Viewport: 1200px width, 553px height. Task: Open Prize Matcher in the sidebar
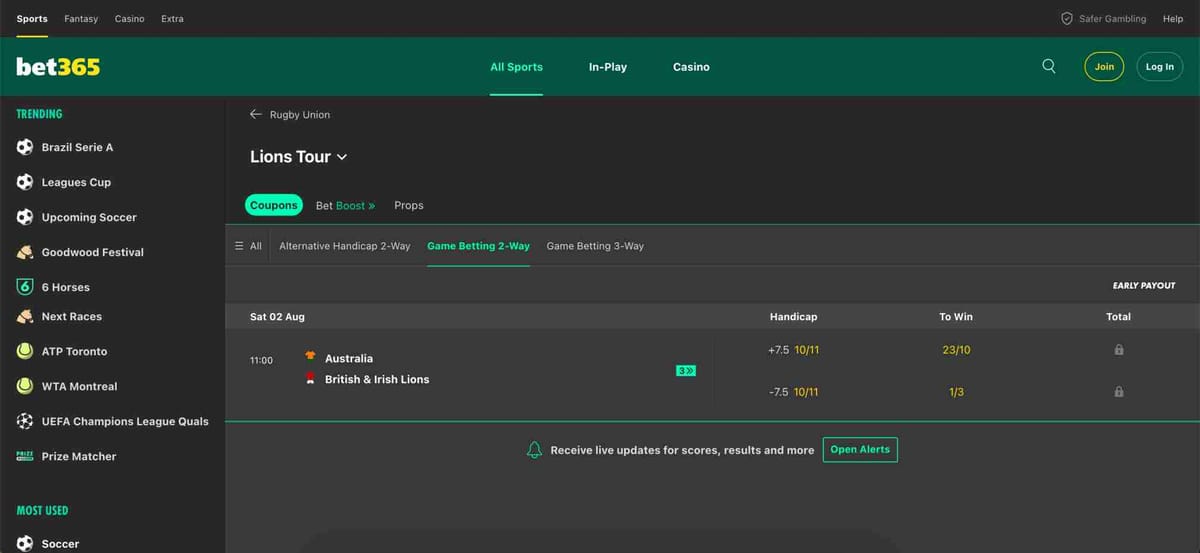click(x=79, y=456)
